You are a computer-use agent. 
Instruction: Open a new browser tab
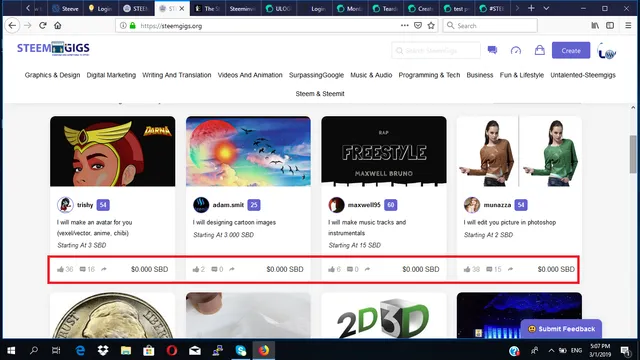point(531,8)
